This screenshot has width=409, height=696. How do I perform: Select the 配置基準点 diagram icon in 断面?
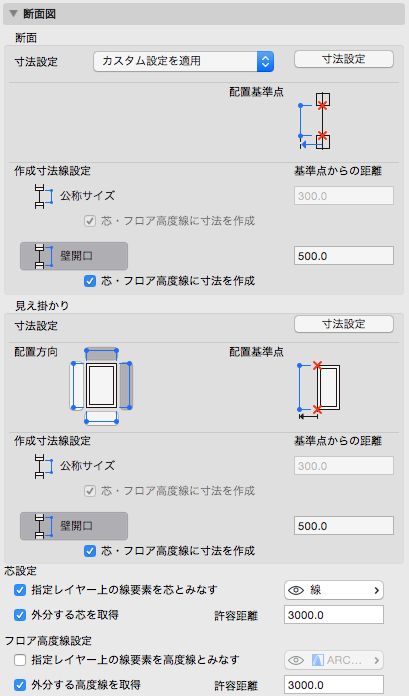(315, 121)
